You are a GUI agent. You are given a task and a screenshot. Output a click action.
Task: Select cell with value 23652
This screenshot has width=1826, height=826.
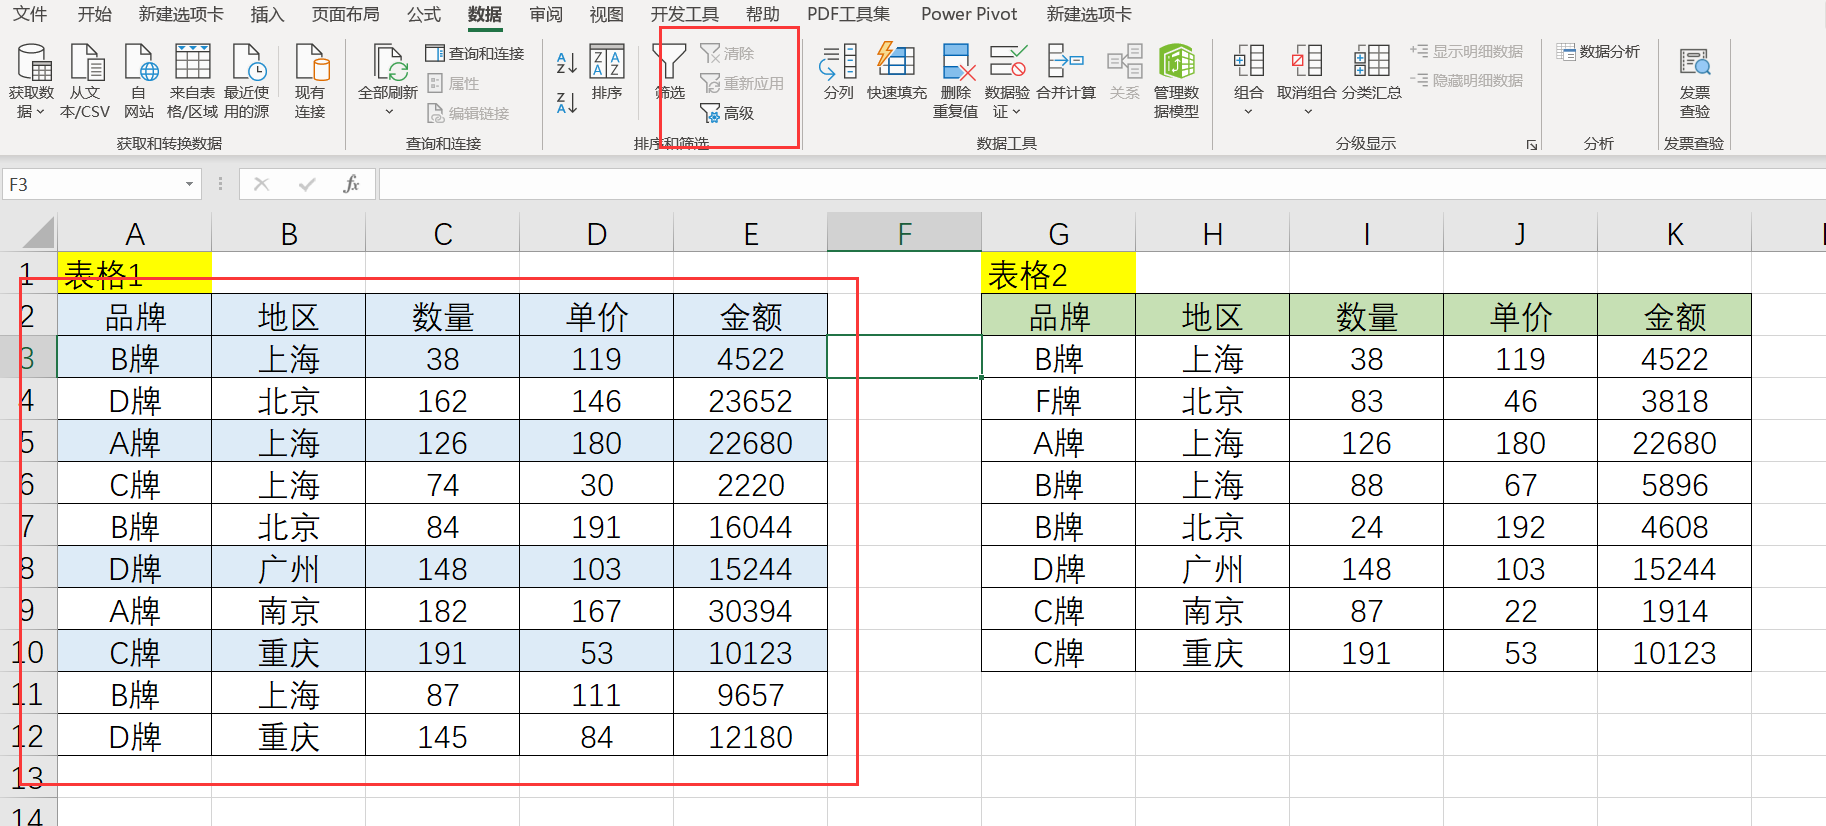click(x=750, y=400)
